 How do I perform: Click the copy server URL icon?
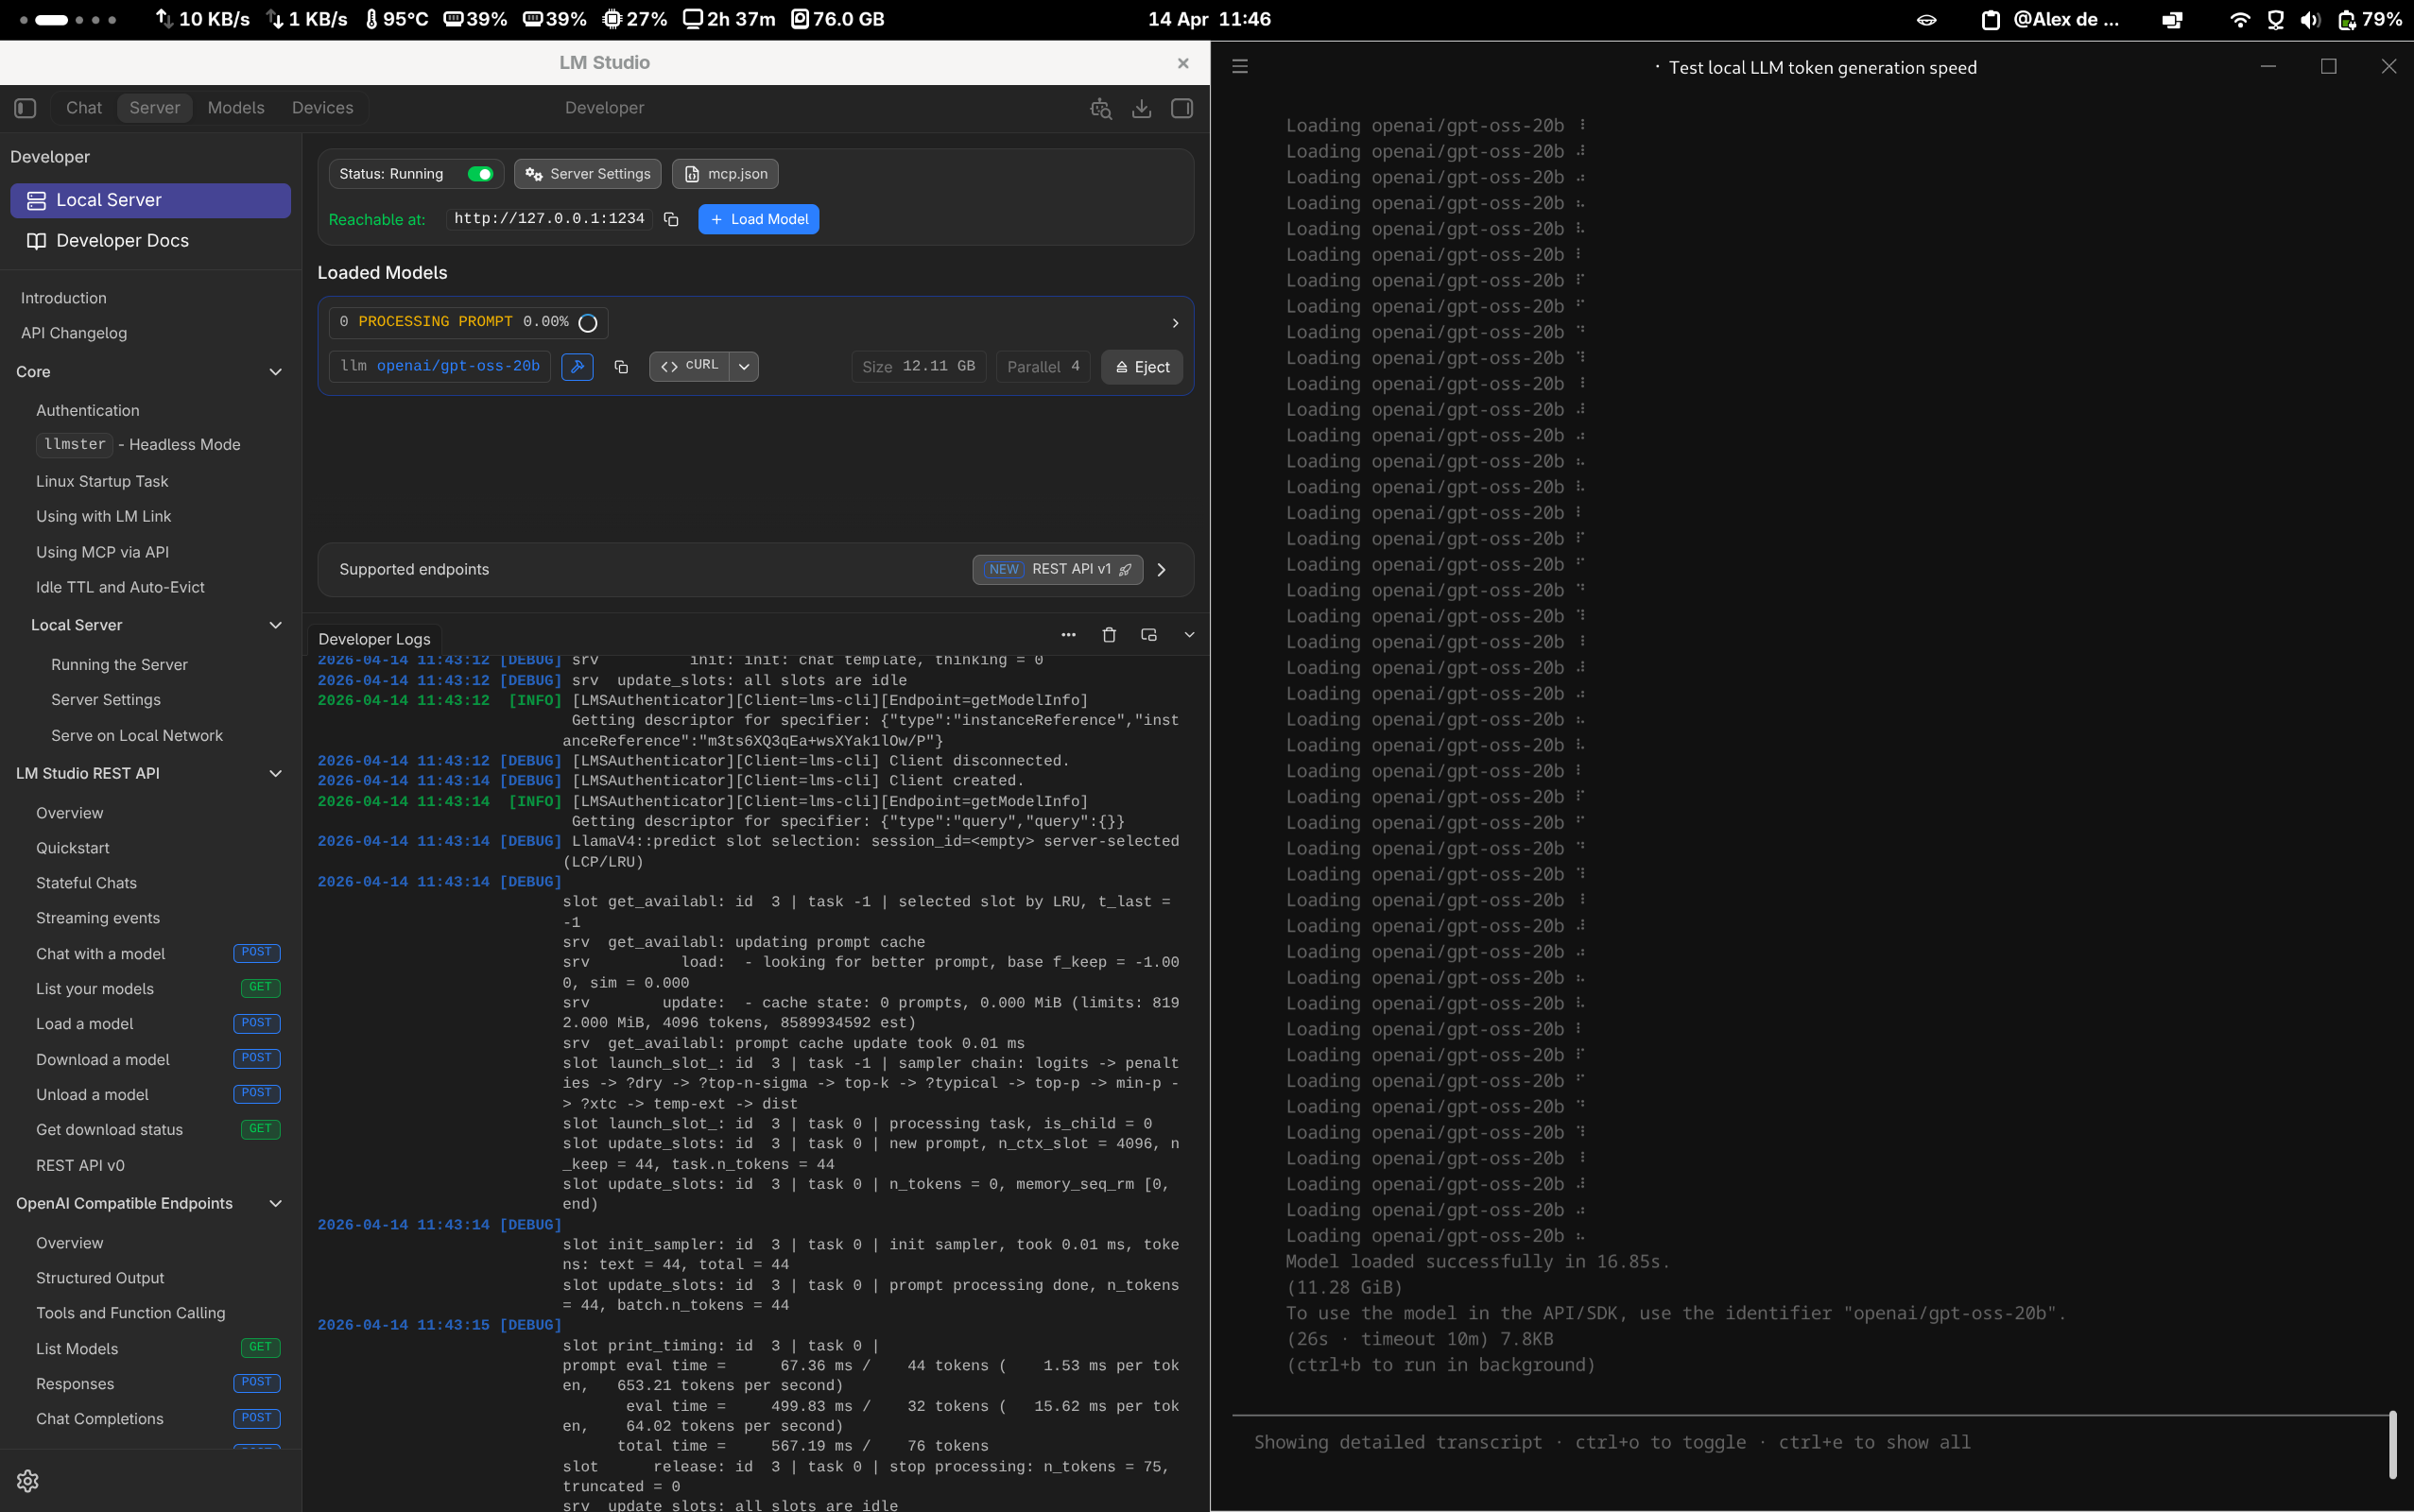click(671, 219)
